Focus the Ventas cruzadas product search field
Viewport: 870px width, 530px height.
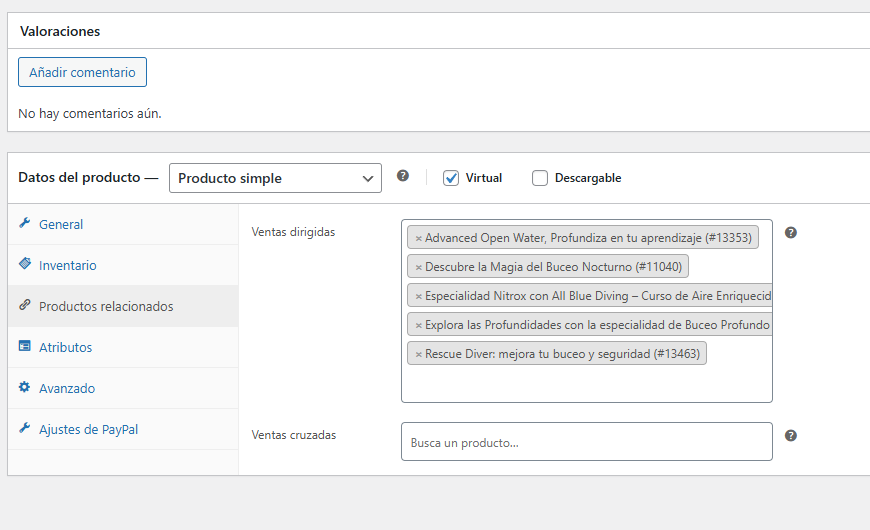tap(586, 442)
